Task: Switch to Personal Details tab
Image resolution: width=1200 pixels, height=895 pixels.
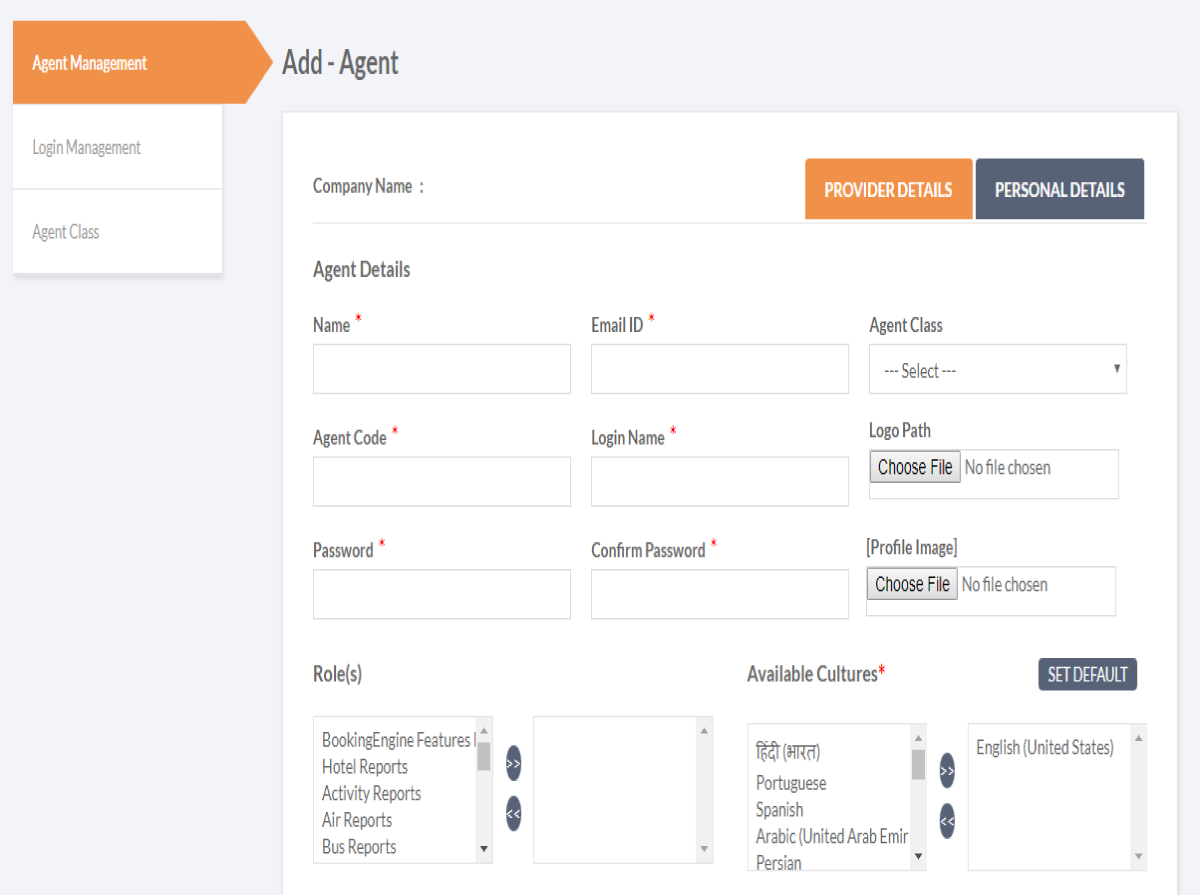Action: pyautogui.click(x=1059, y=189)
